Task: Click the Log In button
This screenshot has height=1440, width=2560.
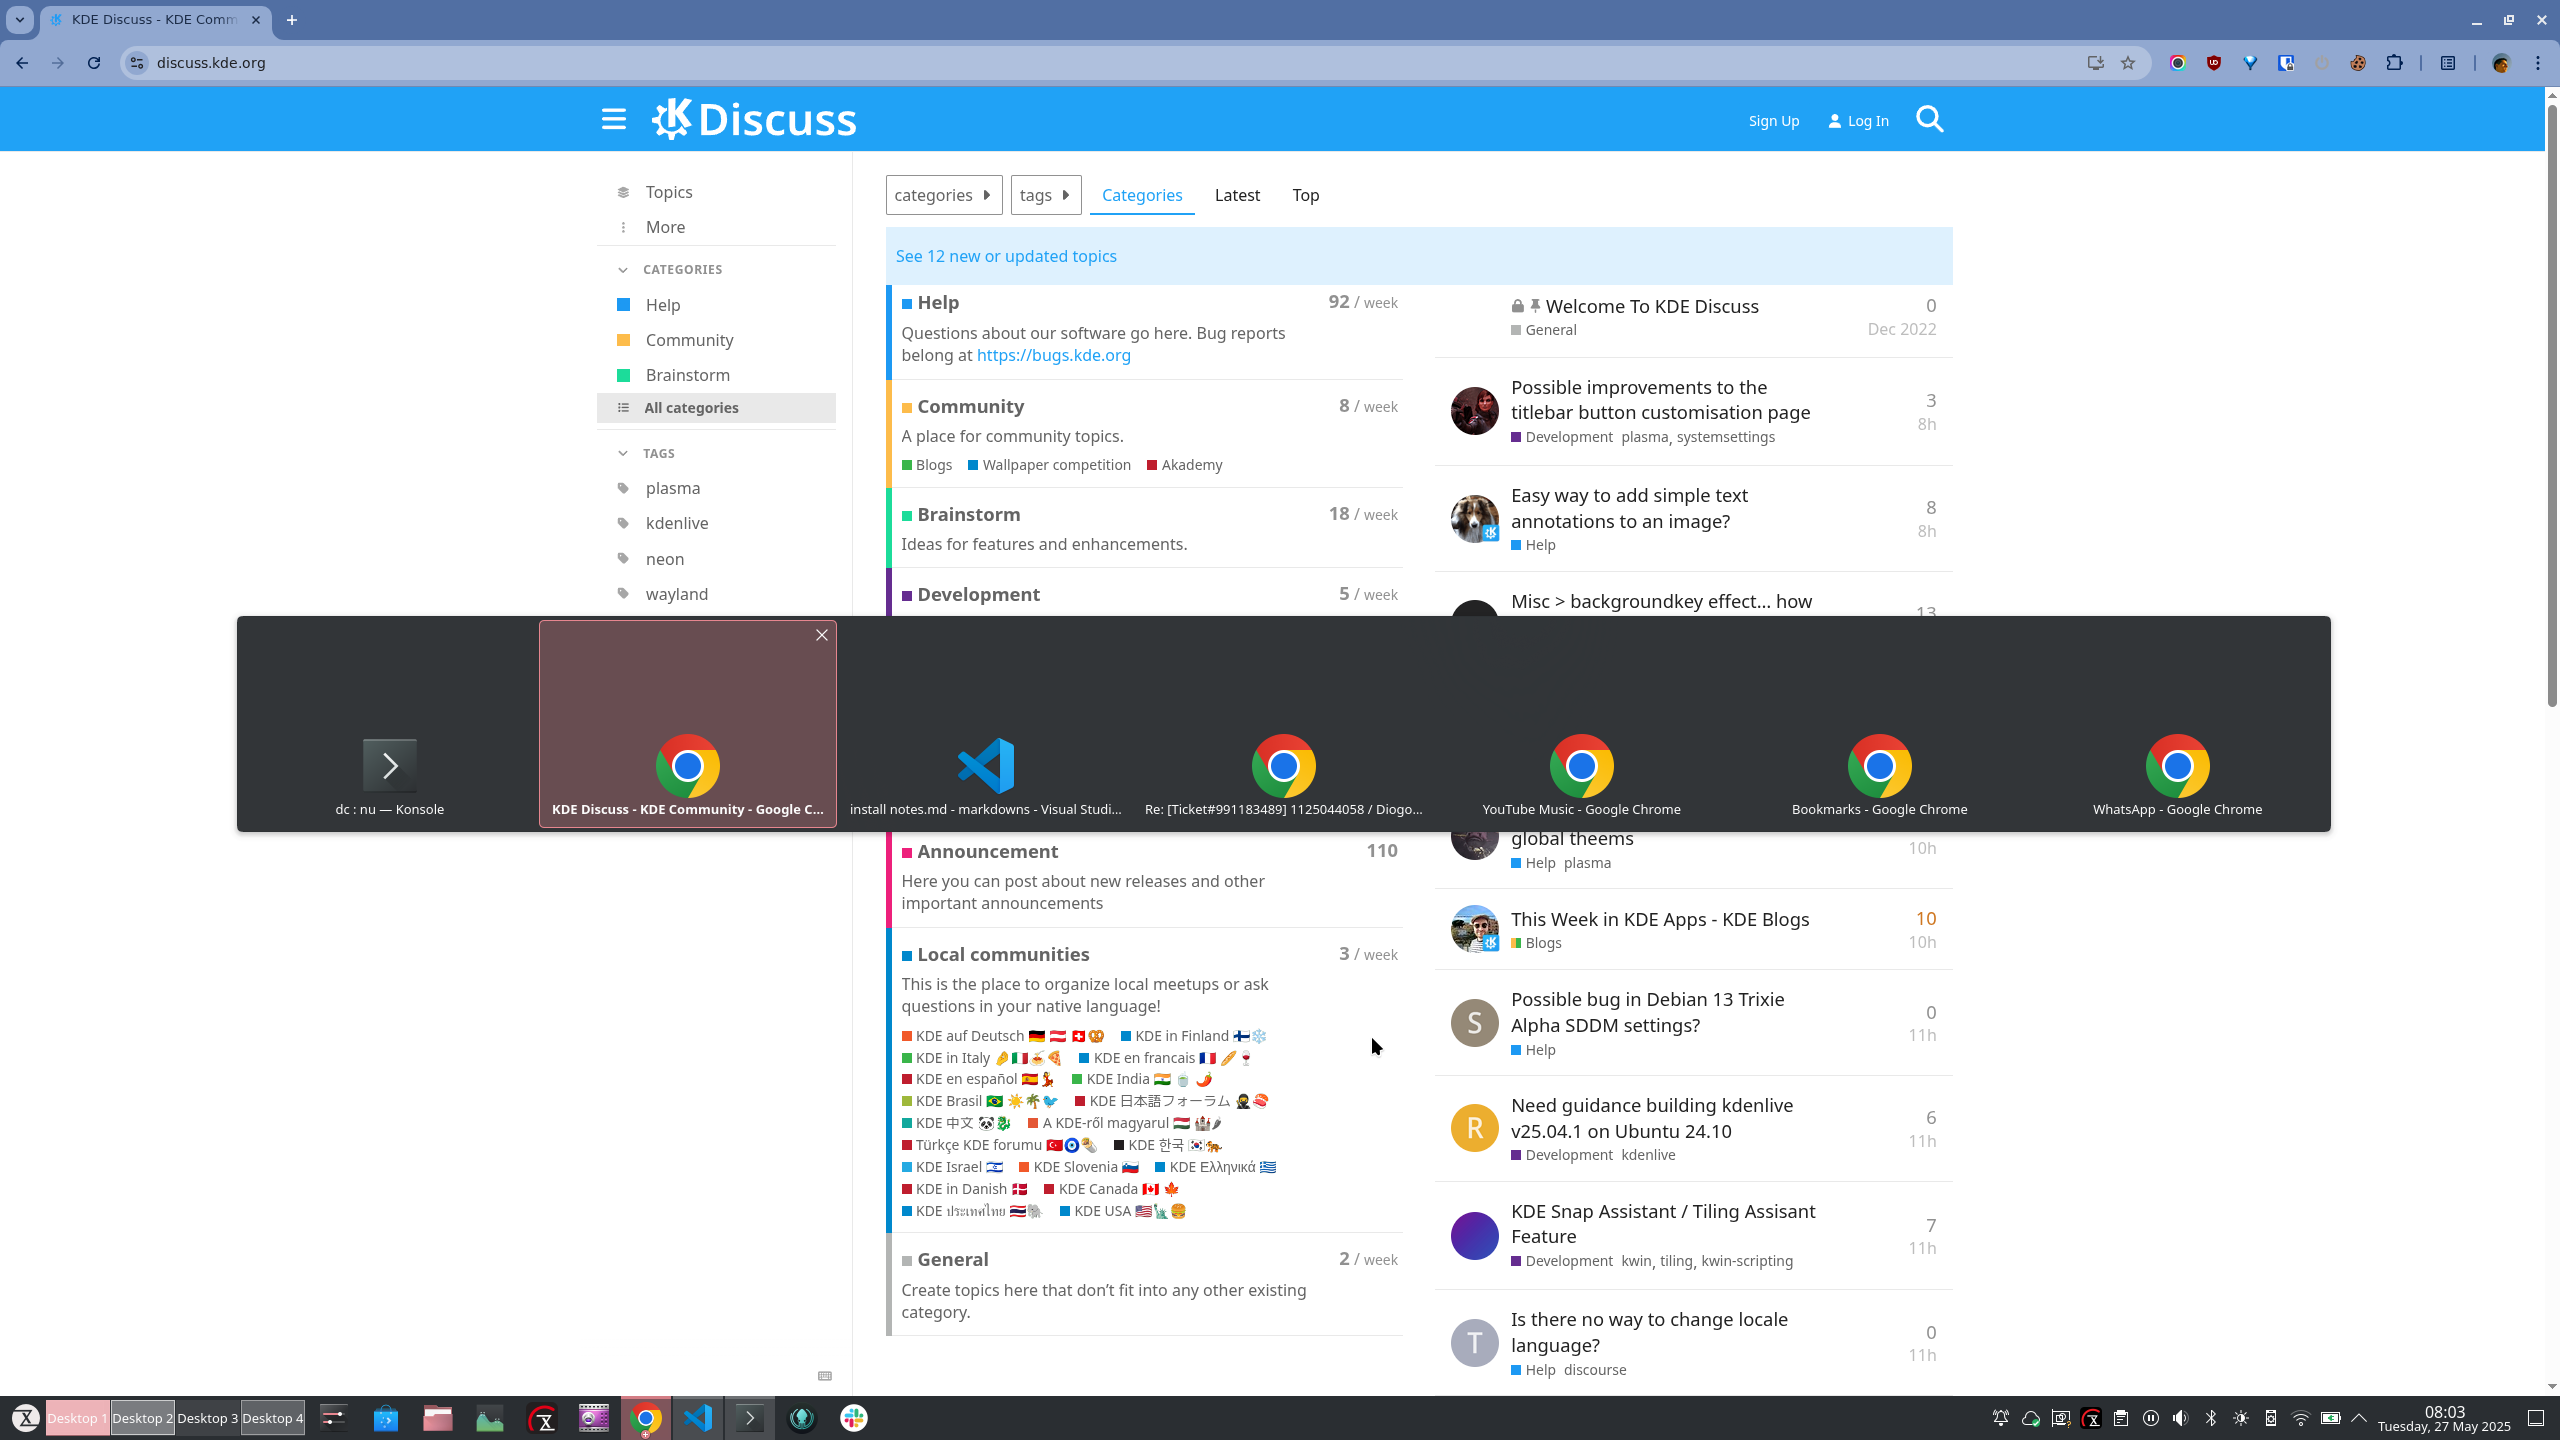Action: [1858, 121]
